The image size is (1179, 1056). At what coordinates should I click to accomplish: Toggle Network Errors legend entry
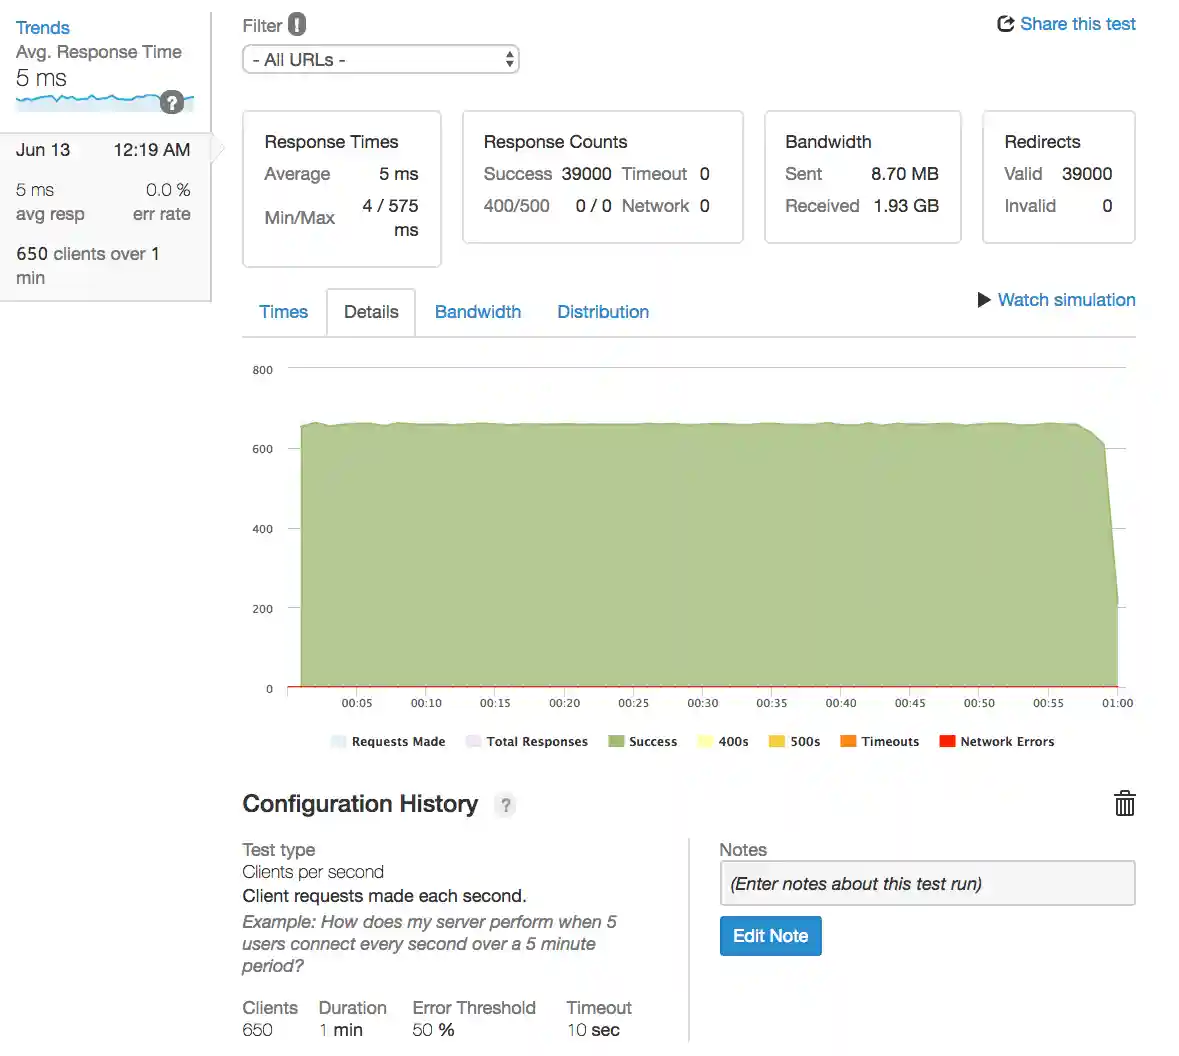[x=997, y=742]
